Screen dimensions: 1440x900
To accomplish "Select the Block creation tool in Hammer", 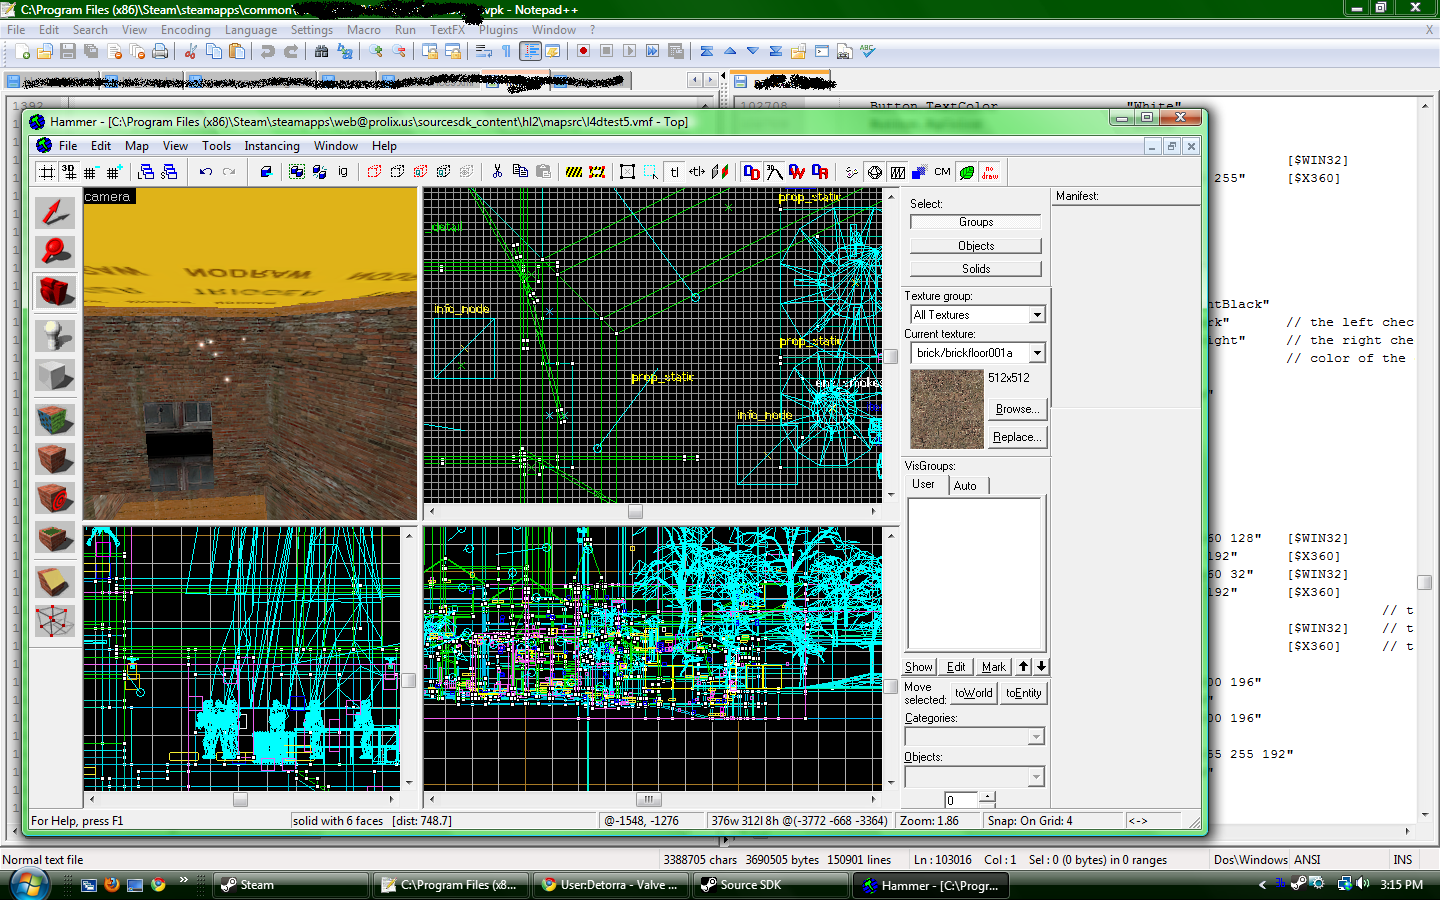I will click(x=55, y=376).
